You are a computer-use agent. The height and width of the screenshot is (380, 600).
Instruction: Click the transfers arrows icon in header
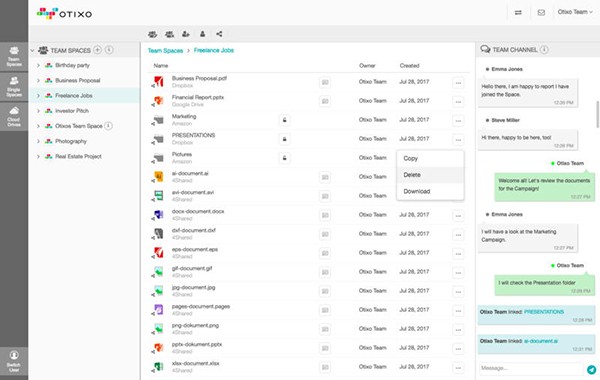pyautogui.click(x=518, y=13)
